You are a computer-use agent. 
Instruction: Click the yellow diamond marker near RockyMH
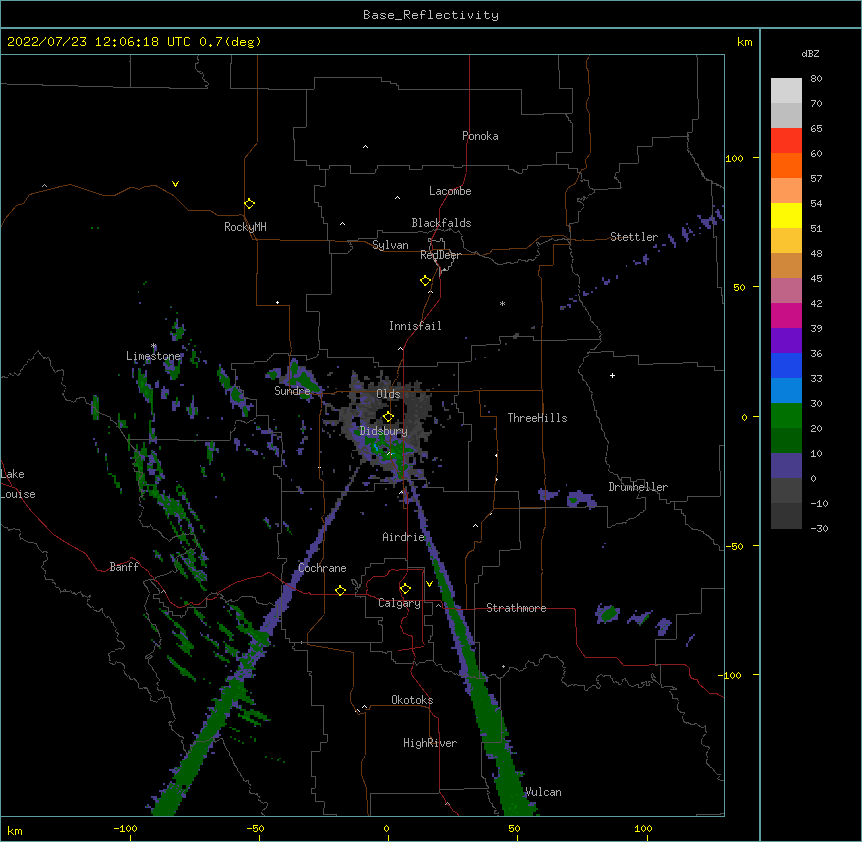249,204
